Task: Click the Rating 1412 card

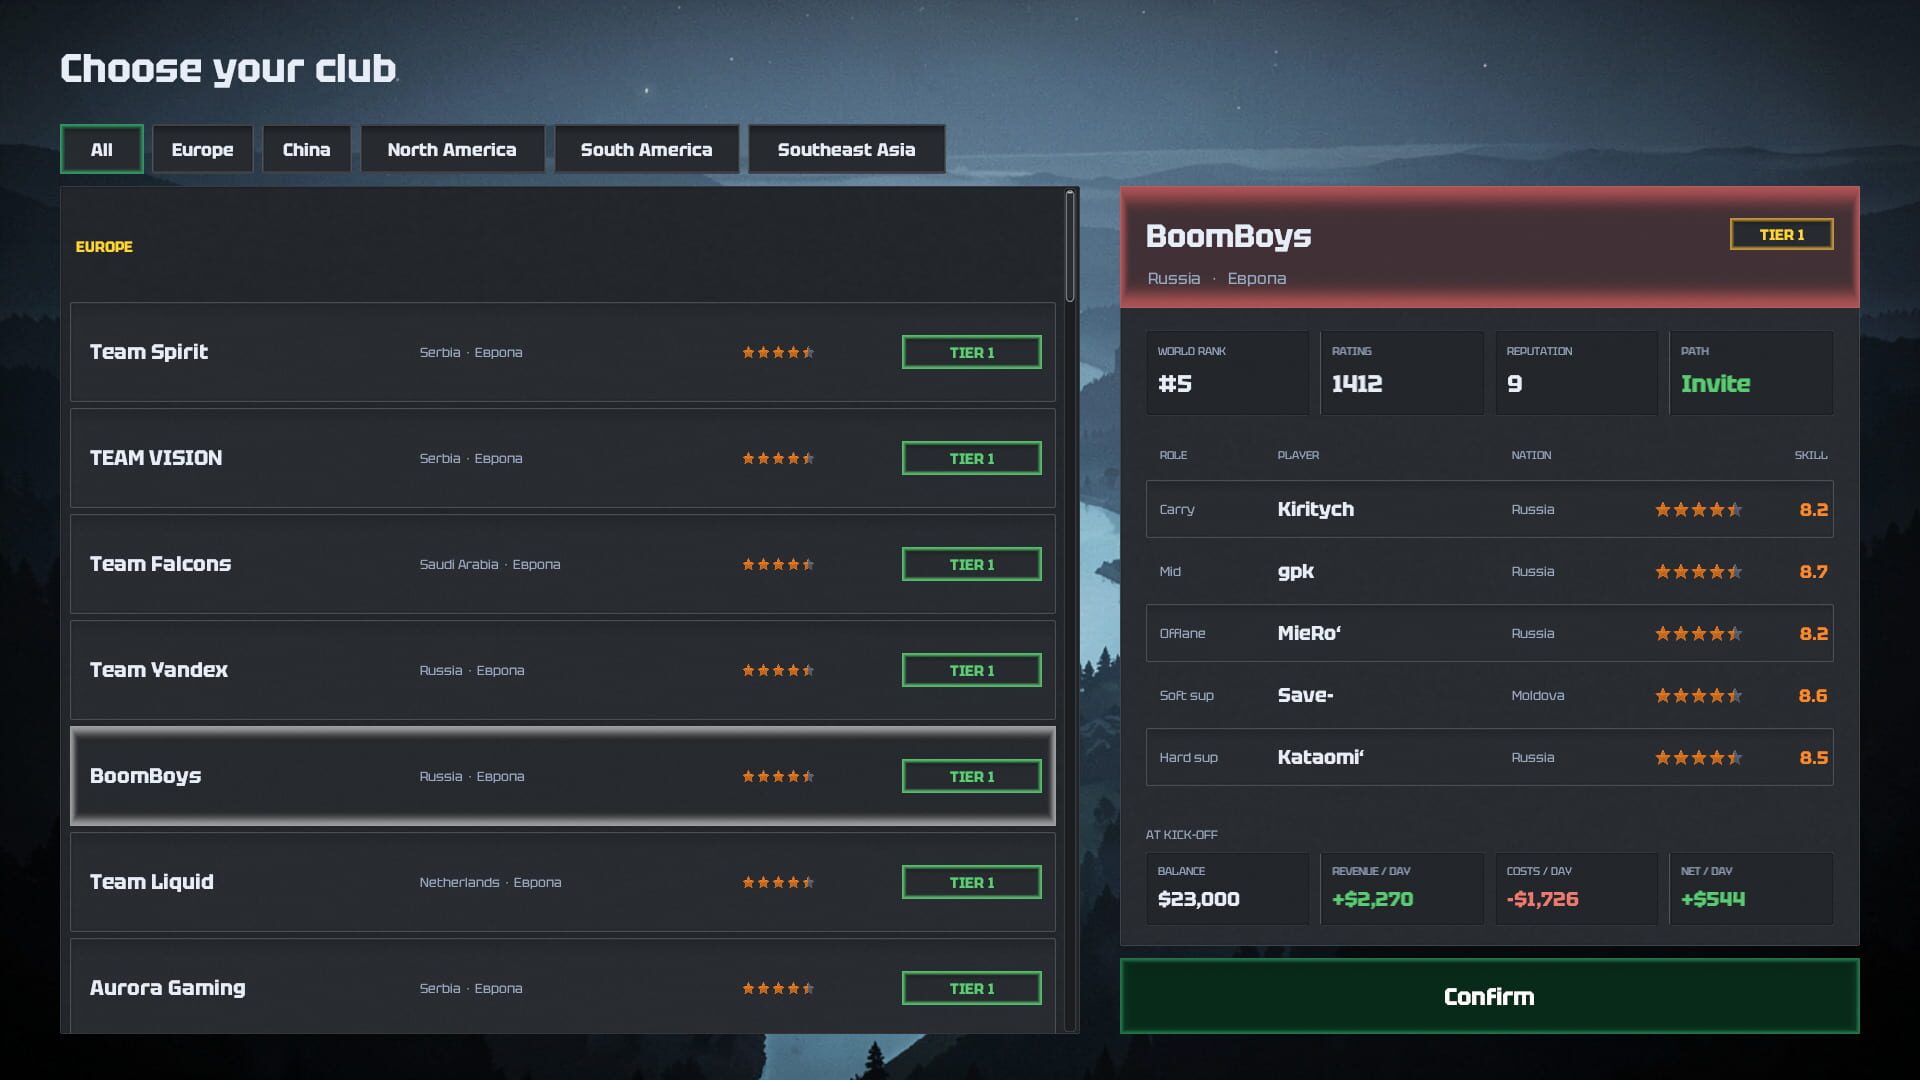Action: point(1401,373)
